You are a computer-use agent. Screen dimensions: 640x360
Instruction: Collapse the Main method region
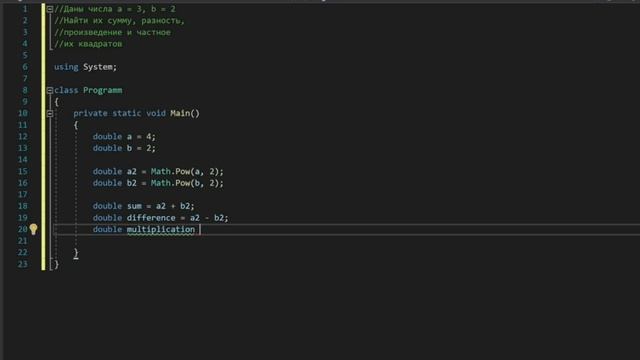point(50,113)
